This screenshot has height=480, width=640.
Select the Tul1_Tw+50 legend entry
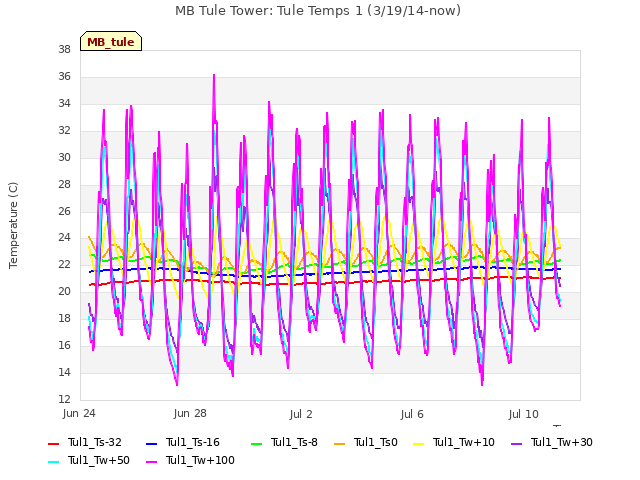pos(89,460)
